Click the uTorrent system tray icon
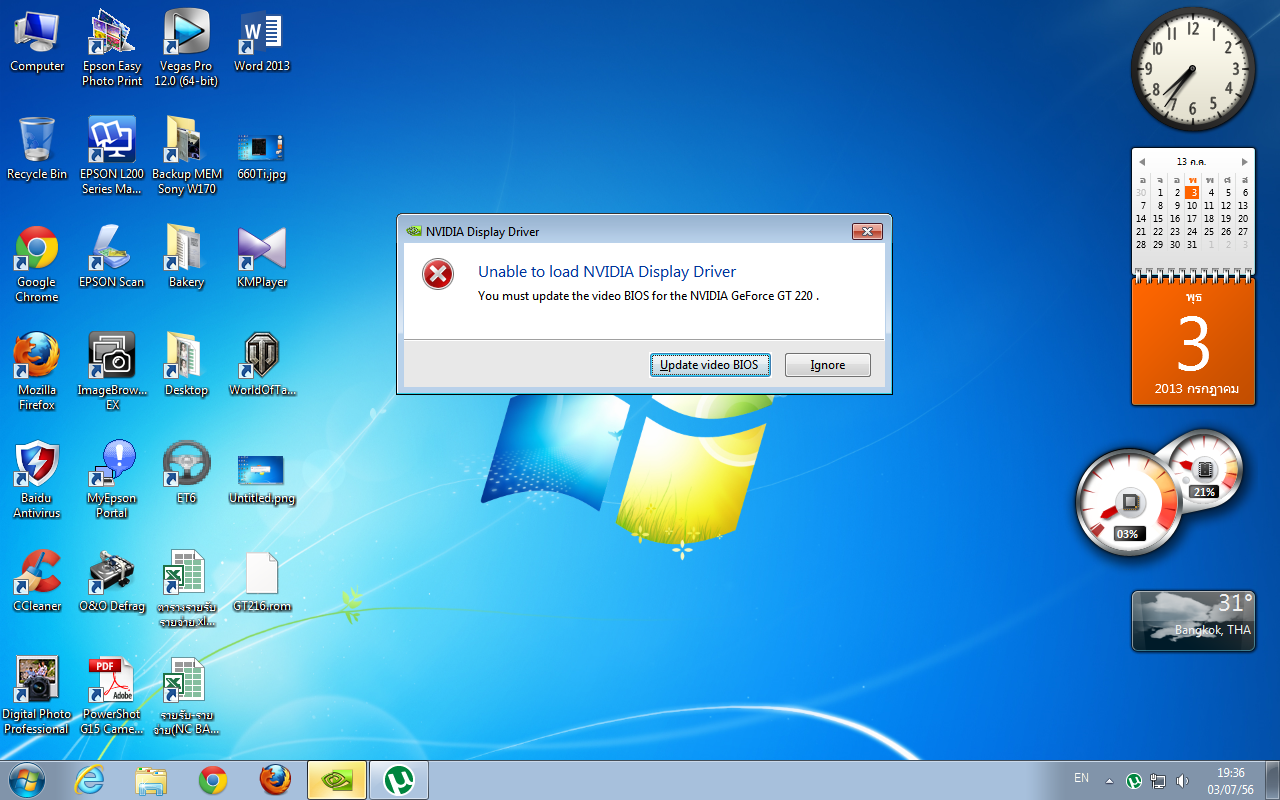Screen dimensions: 1280x800 click(x=1134, y=780)
